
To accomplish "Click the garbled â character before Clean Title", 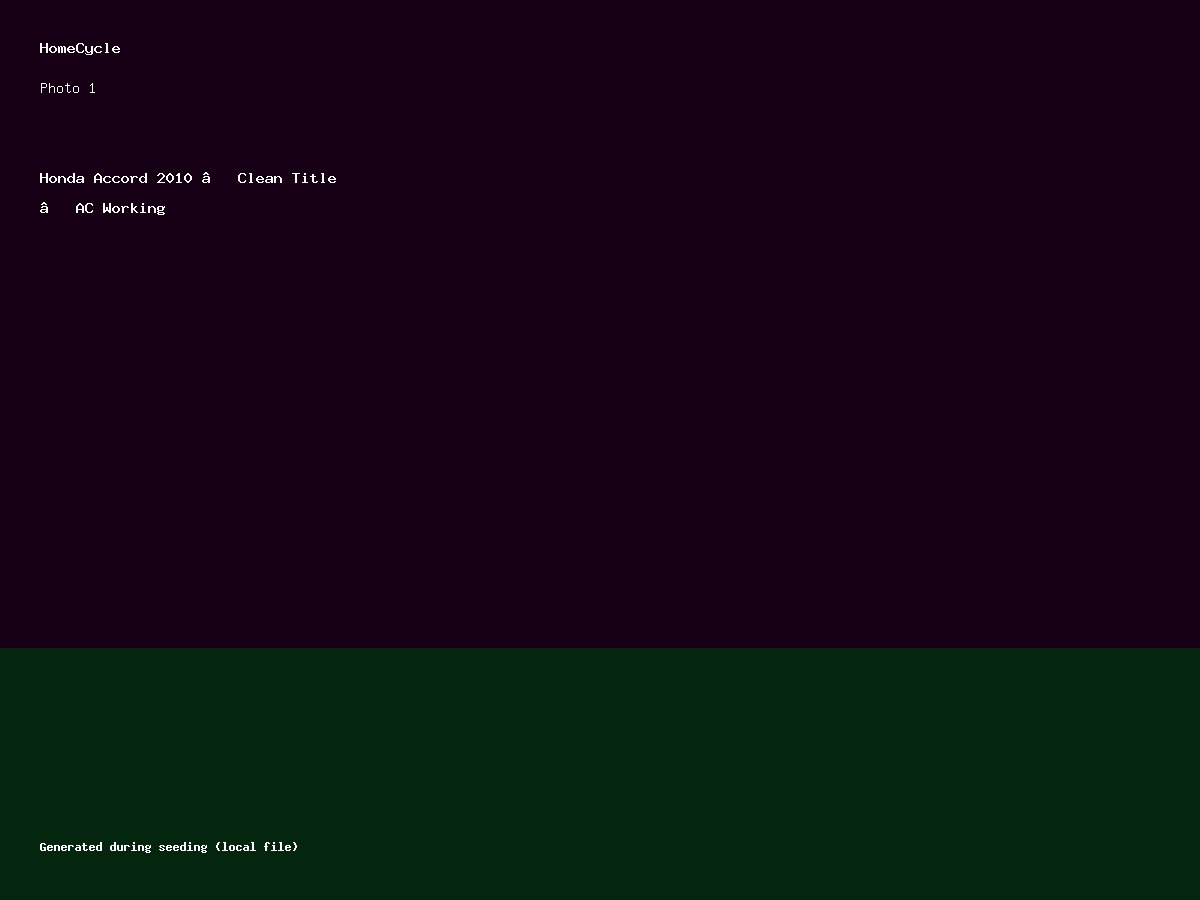I will coord(206,178).
